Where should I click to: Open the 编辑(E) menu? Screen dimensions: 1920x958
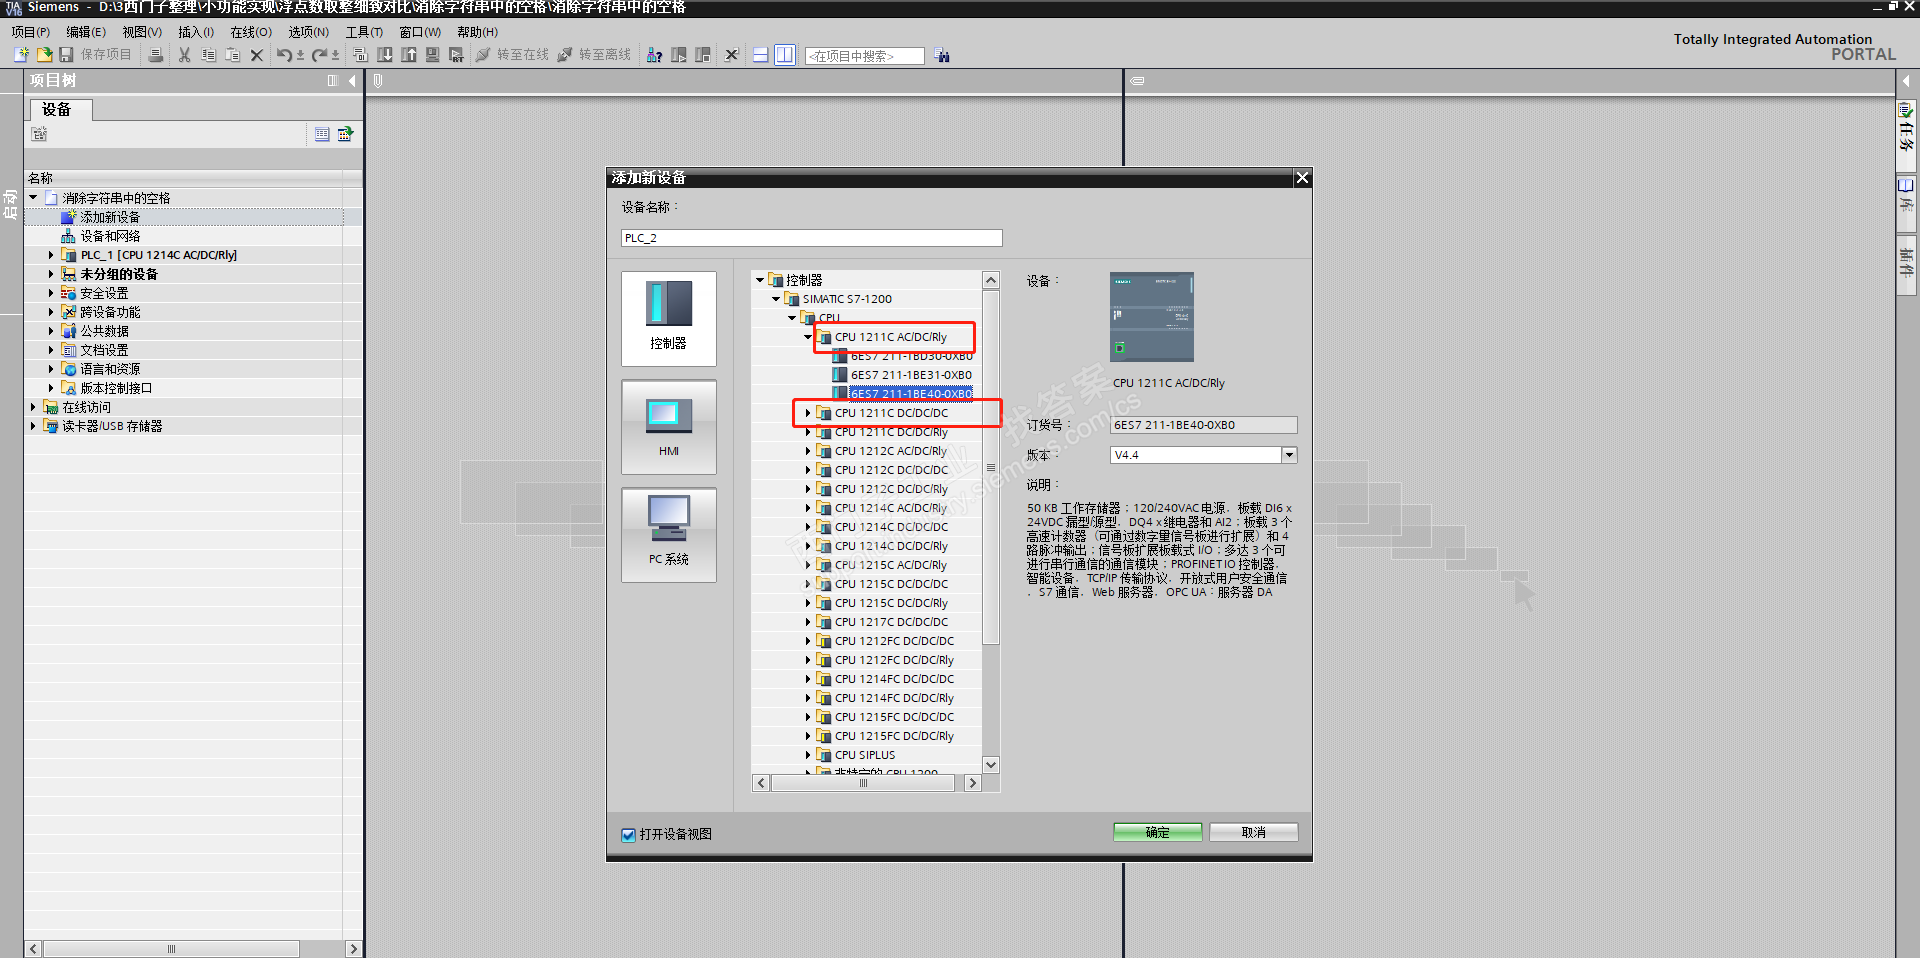click(x=86, y=32)
